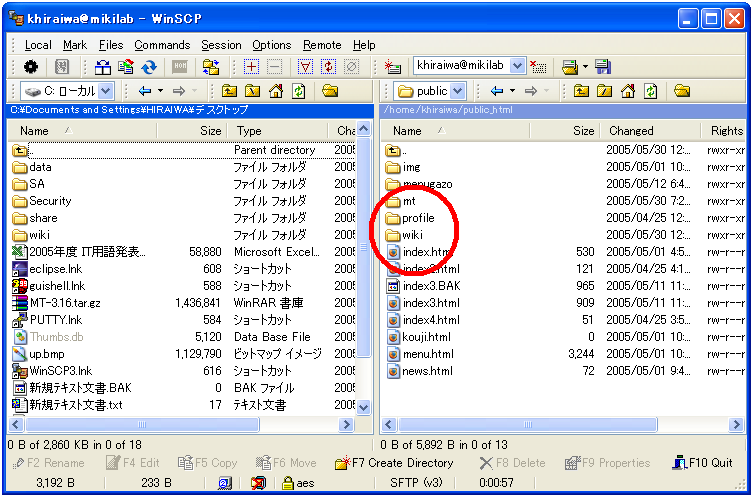Click the Open Saved Session folder icon
Viewport: 751px width, 498px height.
coord(569,67)
